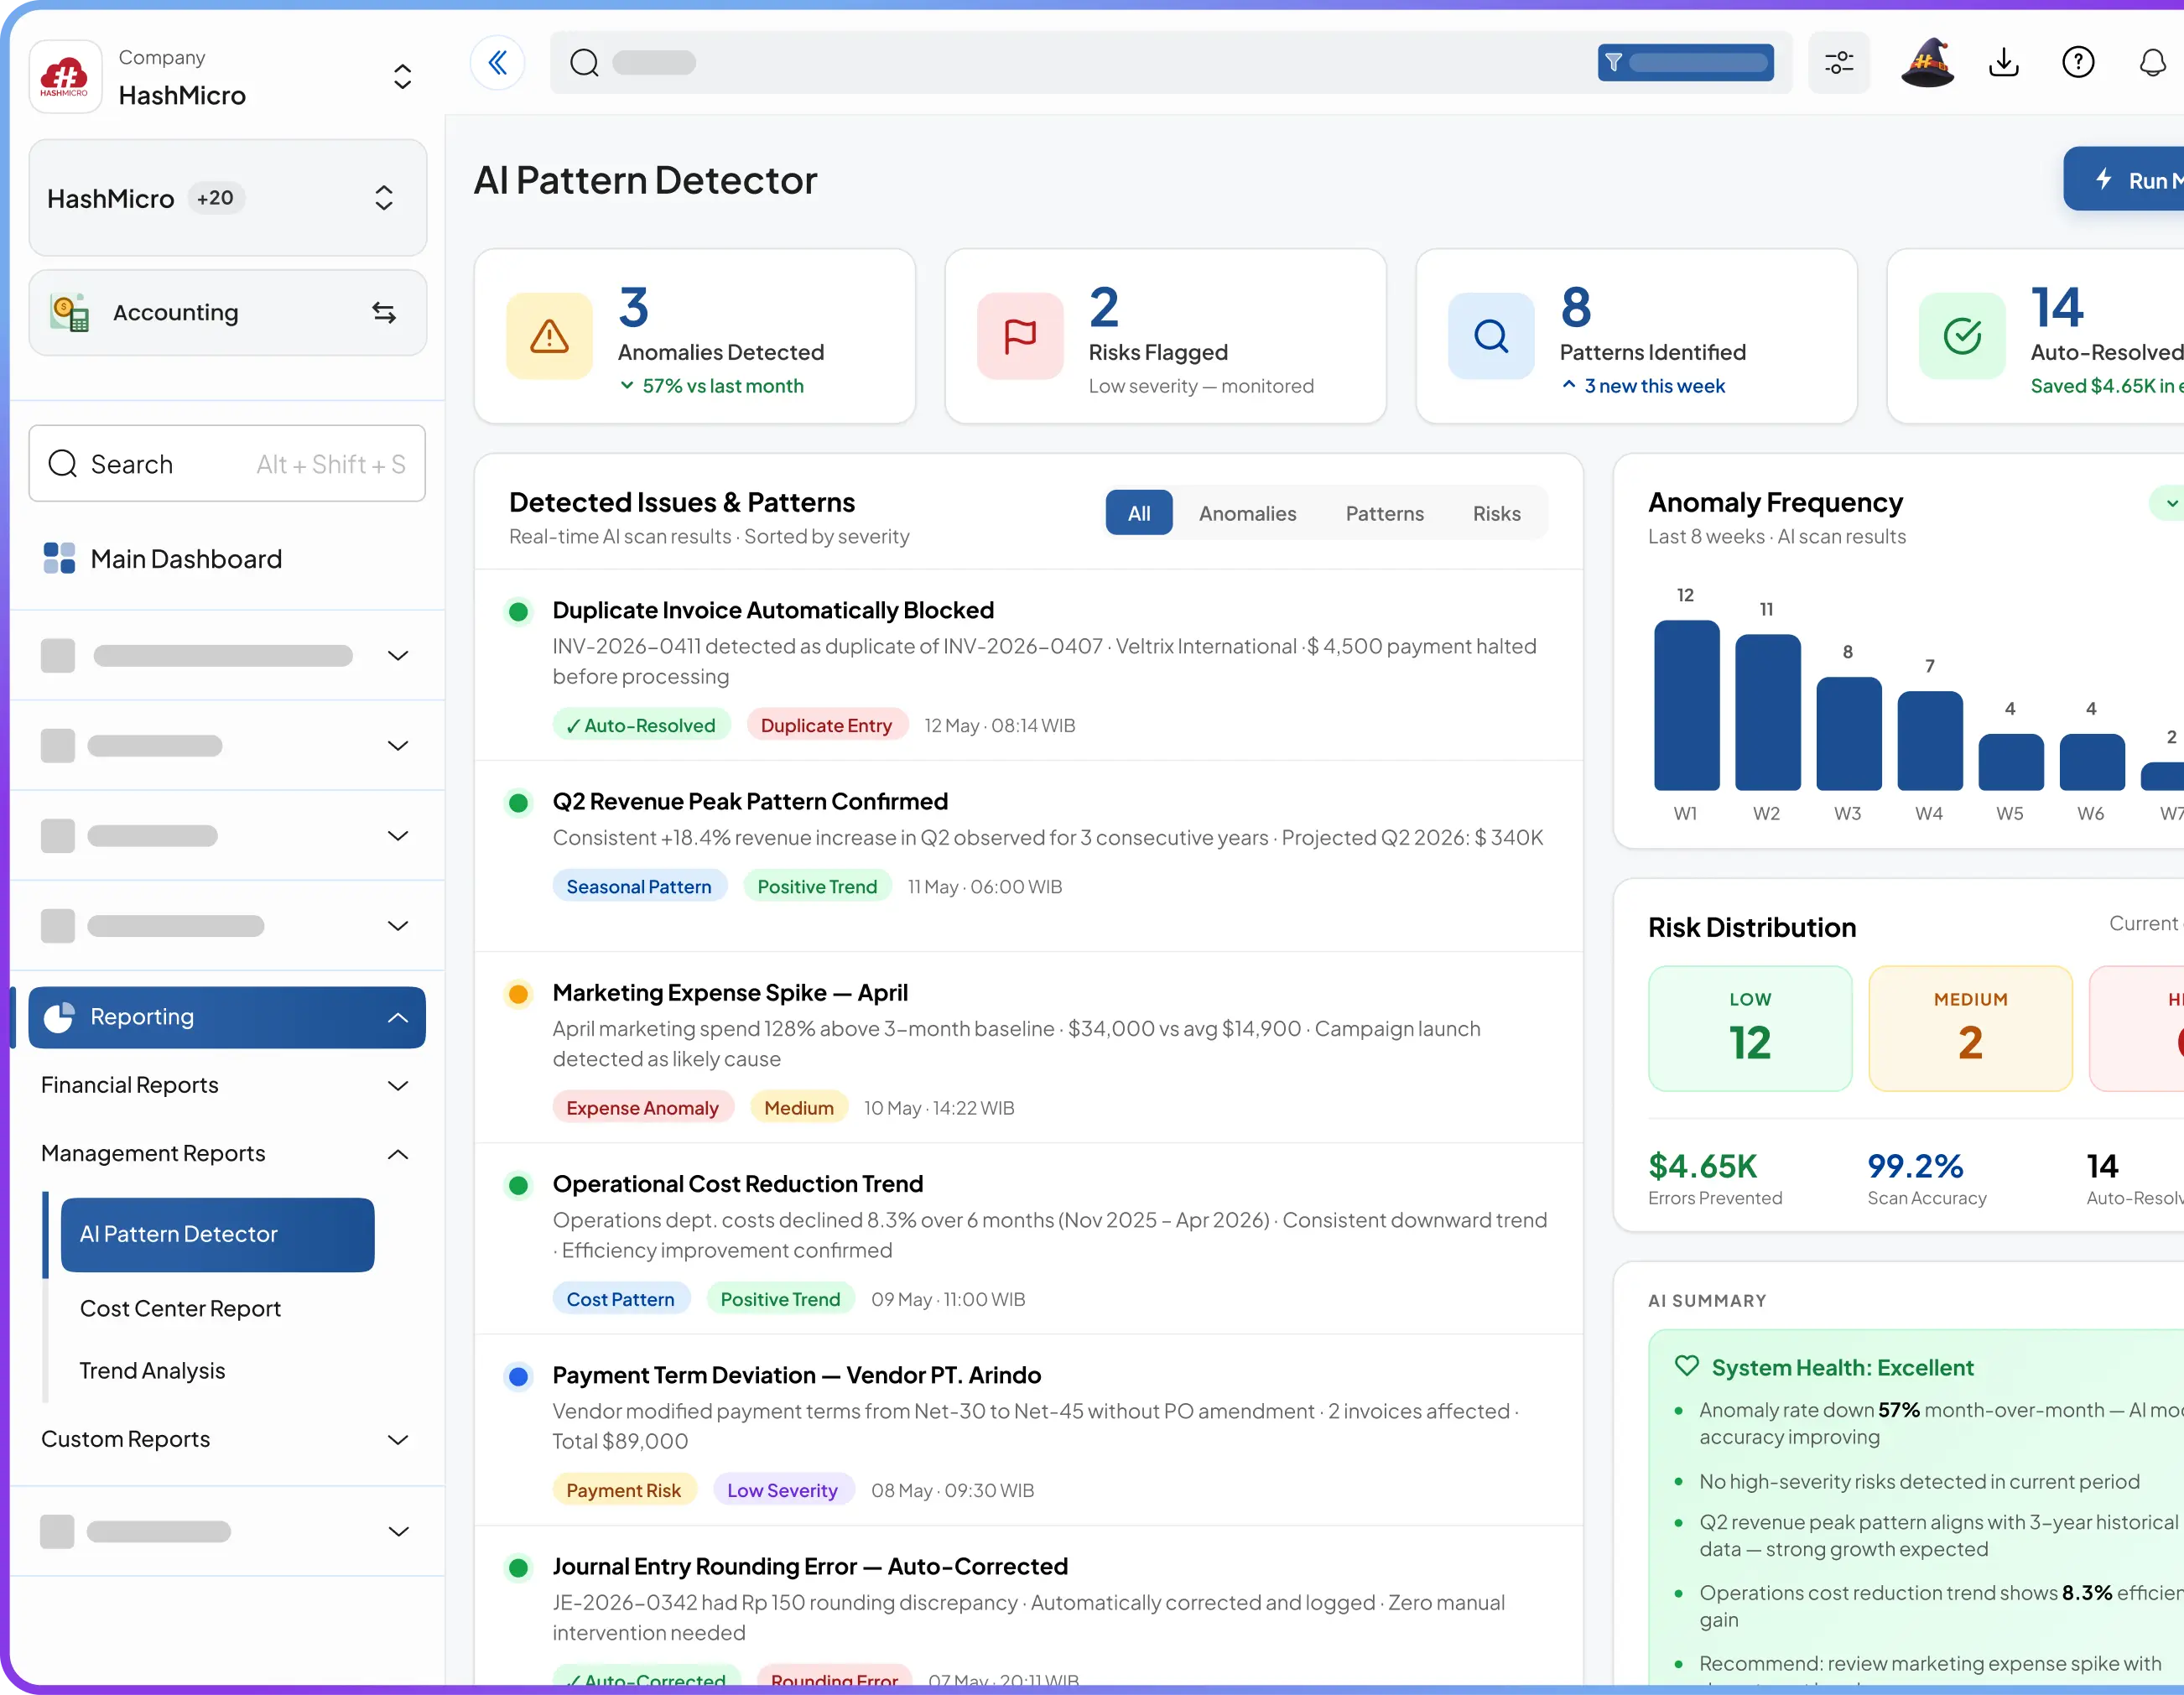Click the $4.65K Errors Prevented value
This screenshot has height=1695, width=2184.
pyautogui.click(x=1702, y=1166)
